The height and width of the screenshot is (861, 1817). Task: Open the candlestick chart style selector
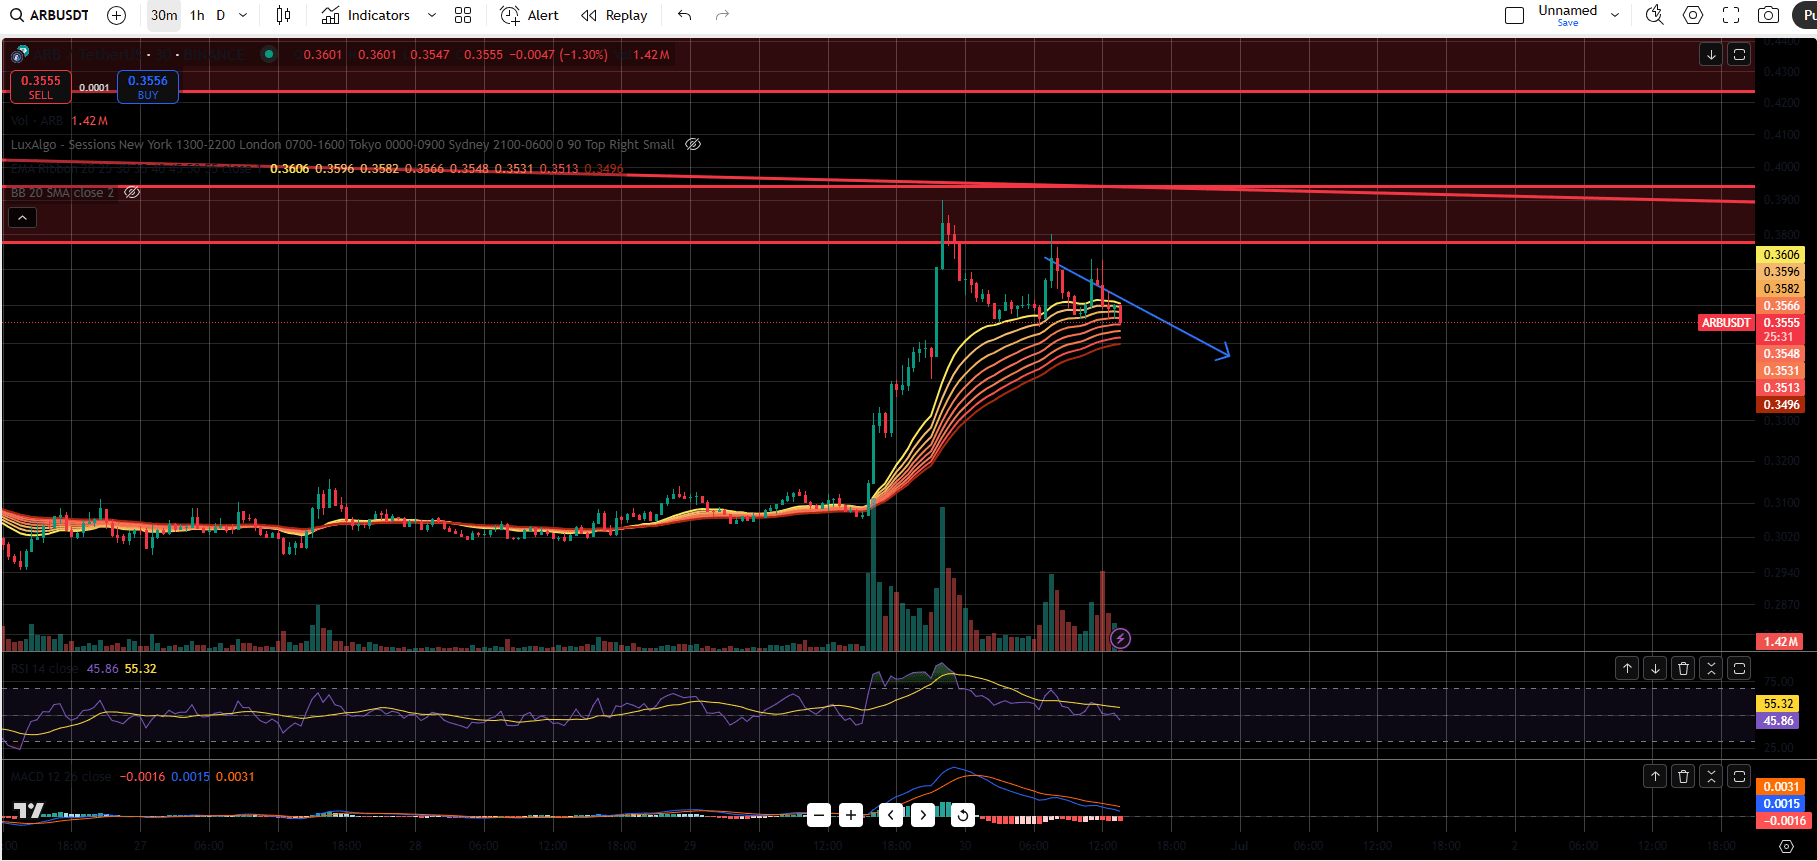coord(284,15)
